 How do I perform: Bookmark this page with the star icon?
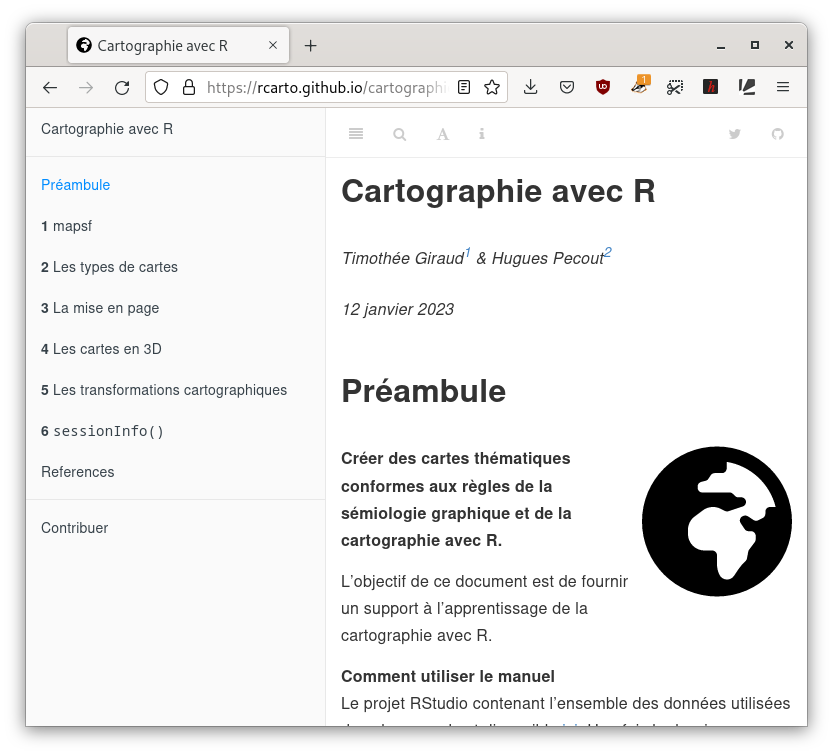tap(492, 88)
